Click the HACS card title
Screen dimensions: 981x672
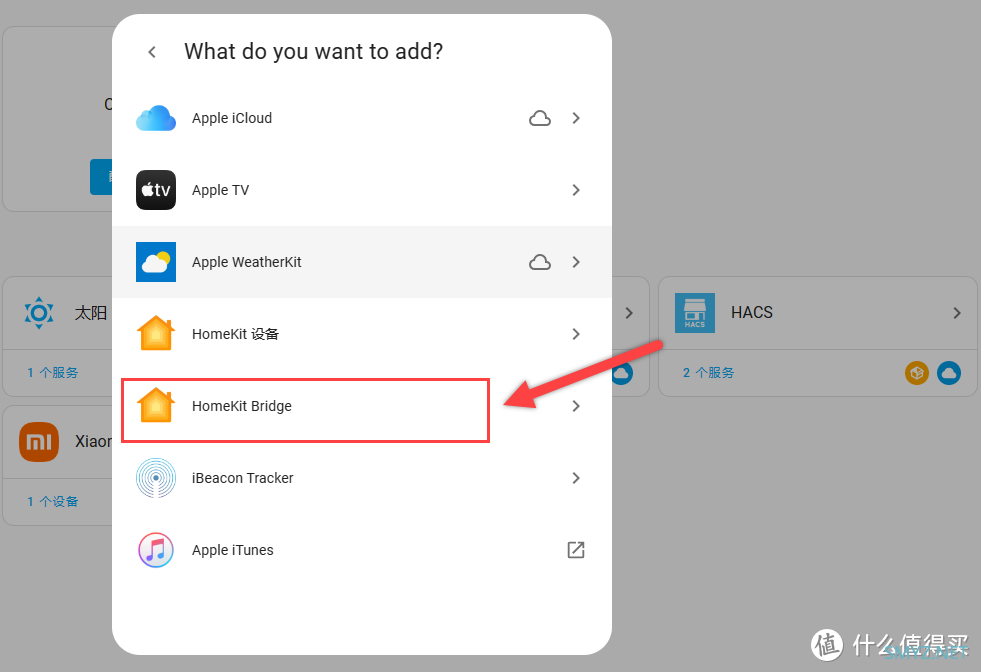752,313
